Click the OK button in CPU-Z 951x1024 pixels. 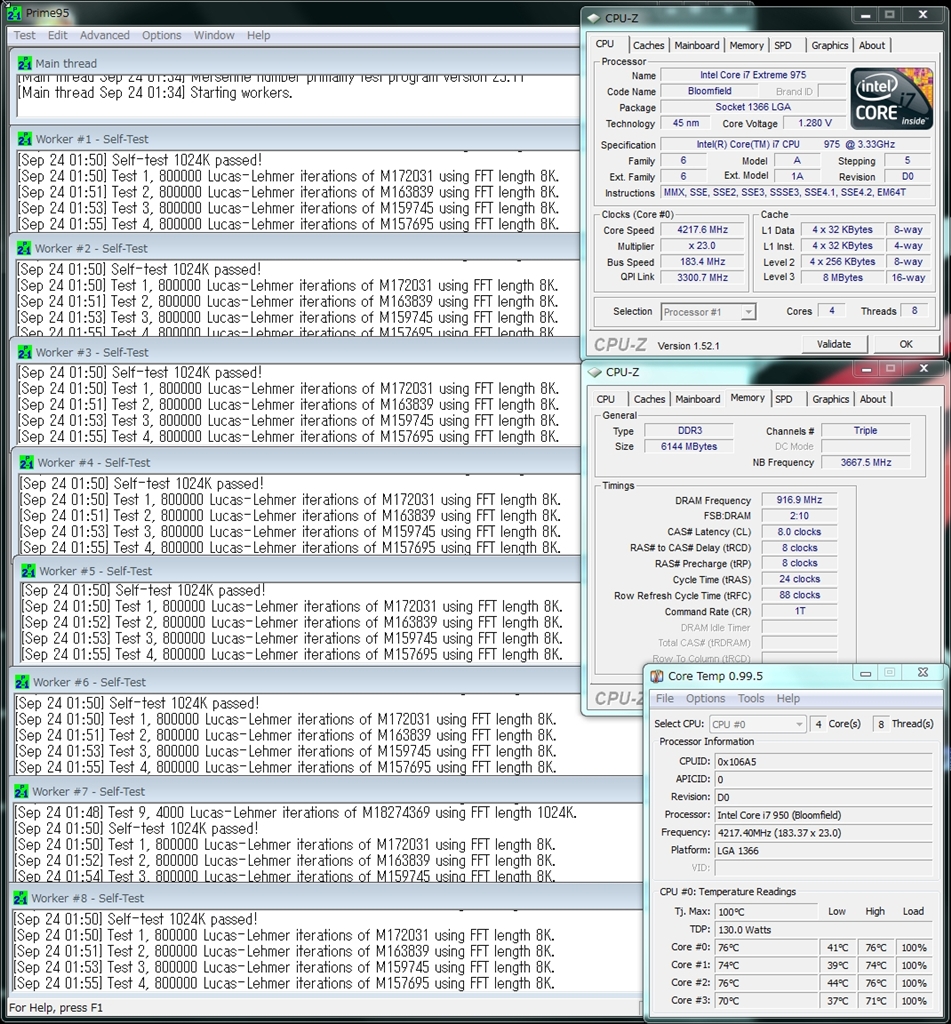(905, 344)
